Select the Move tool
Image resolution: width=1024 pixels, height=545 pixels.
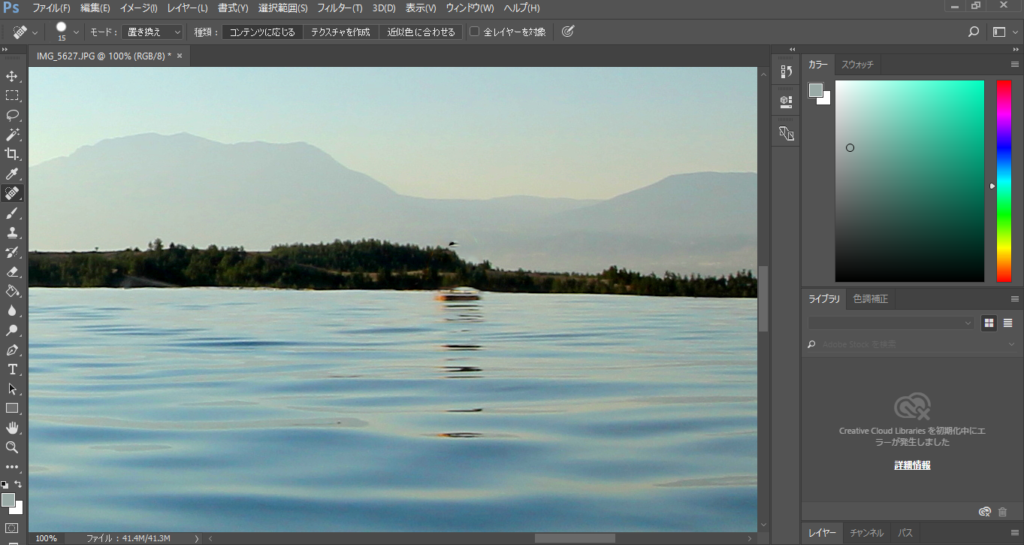click(x=12, y=76)
